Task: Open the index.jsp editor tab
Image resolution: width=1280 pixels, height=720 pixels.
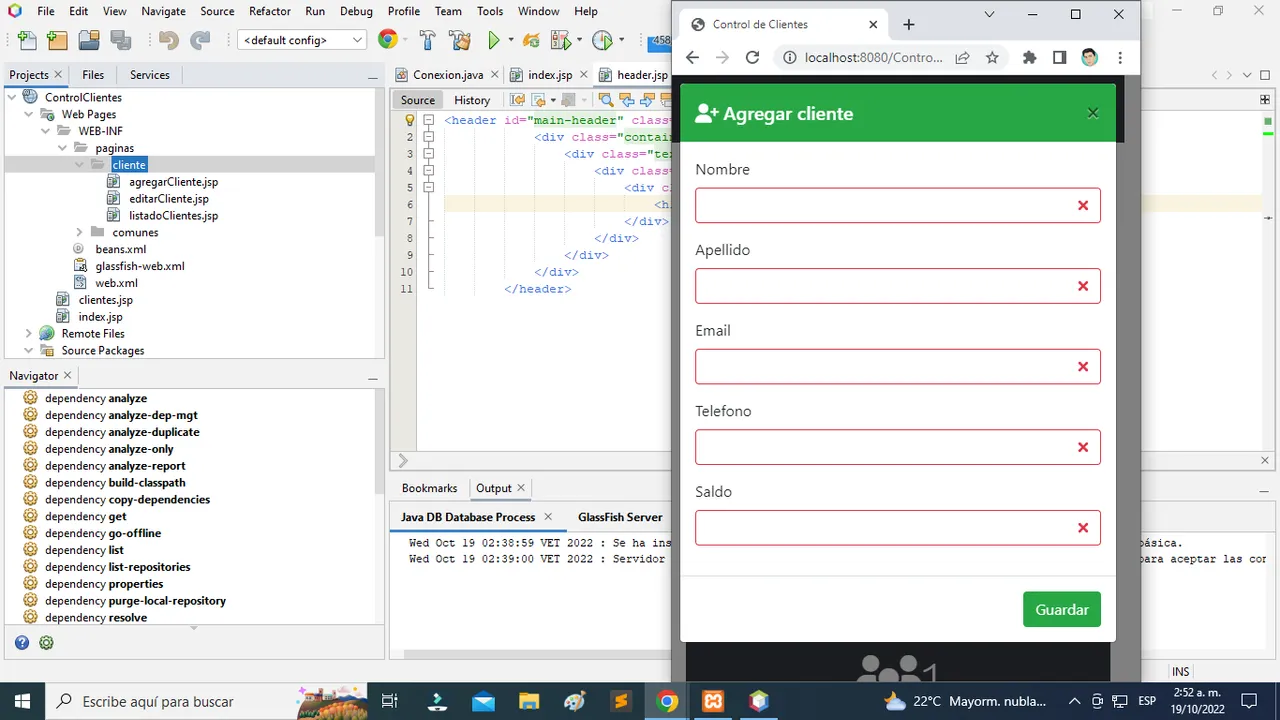Action: click(548, 75)
